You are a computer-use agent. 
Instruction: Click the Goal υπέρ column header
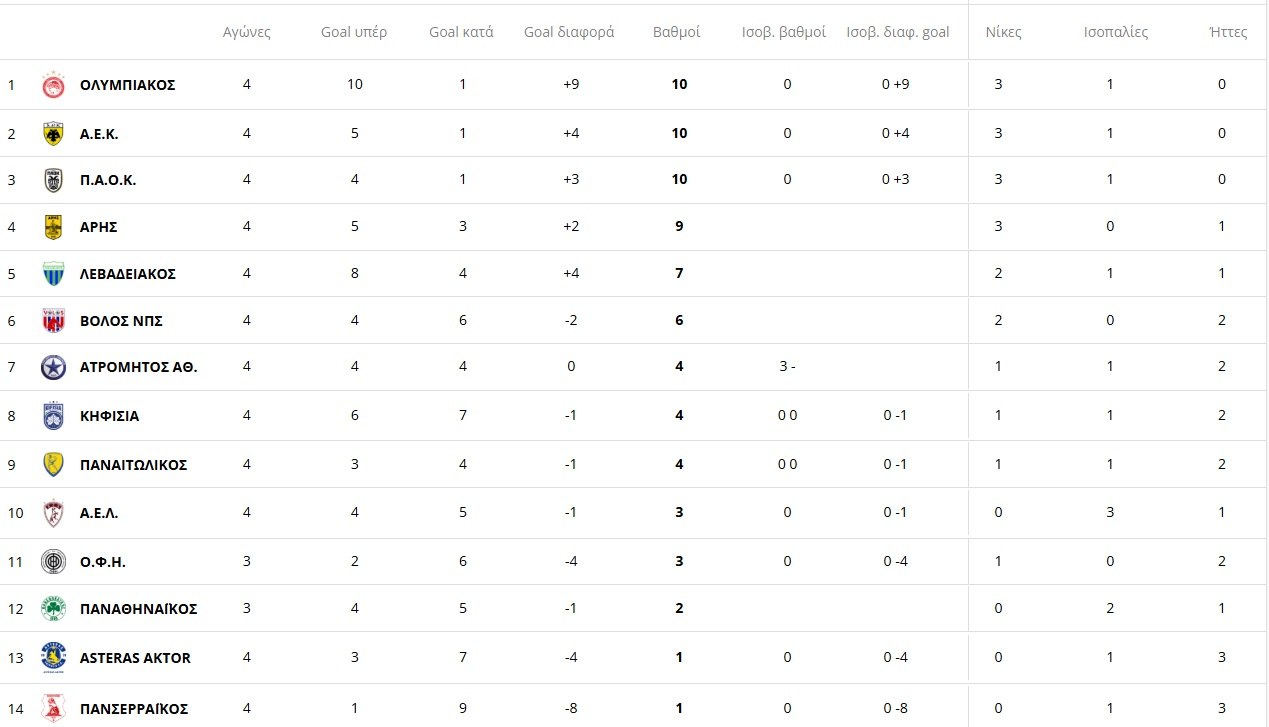coord(354,32)
